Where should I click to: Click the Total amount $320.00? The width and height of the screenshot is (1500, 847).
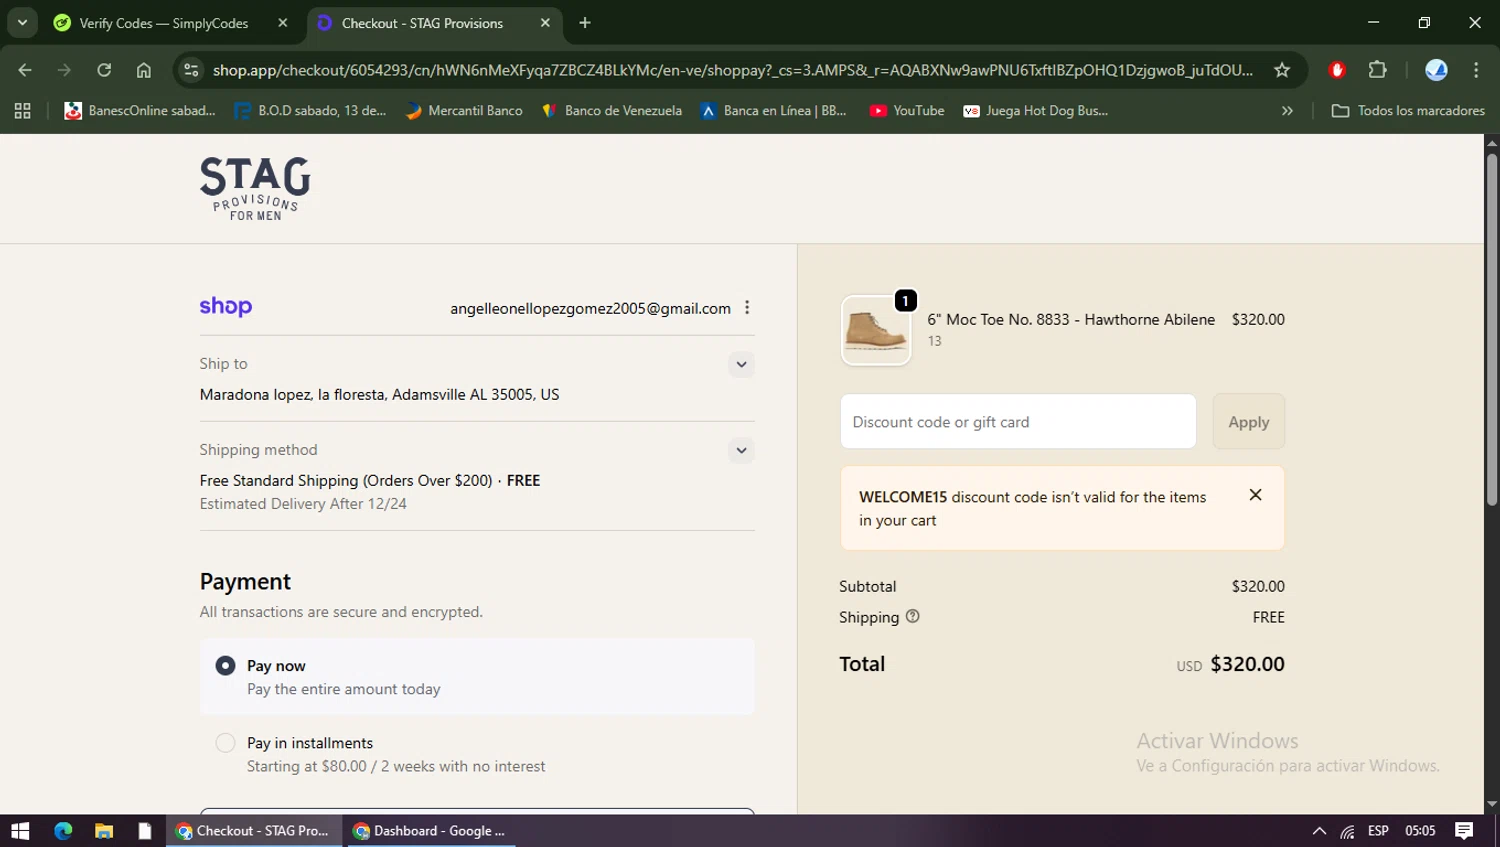pyautogui.click(x=1247, y=664)
